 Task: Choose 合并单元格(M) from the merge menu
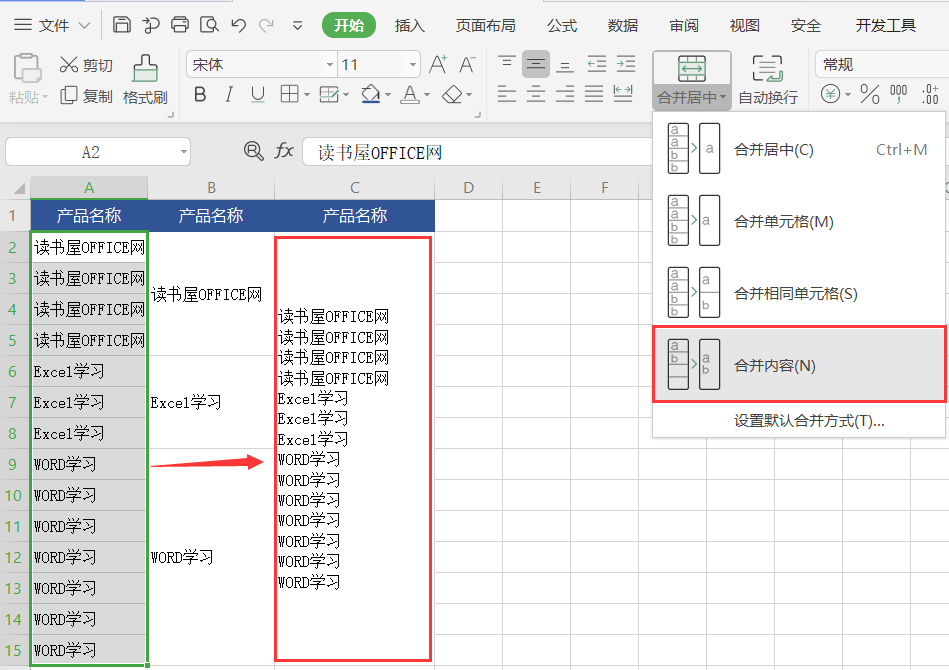[x=799, y=222]
